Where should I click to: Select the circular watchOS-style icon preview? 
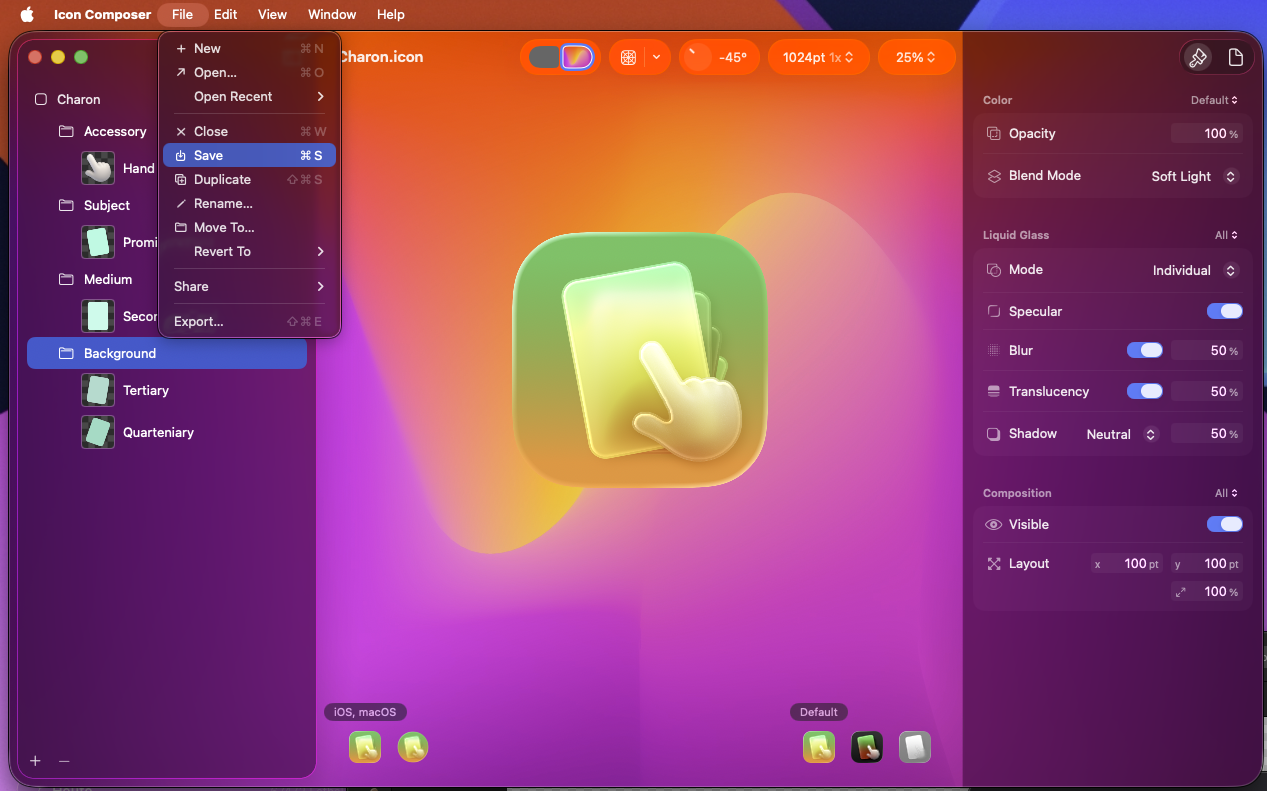pyautogui.click(x=413, y=747)
